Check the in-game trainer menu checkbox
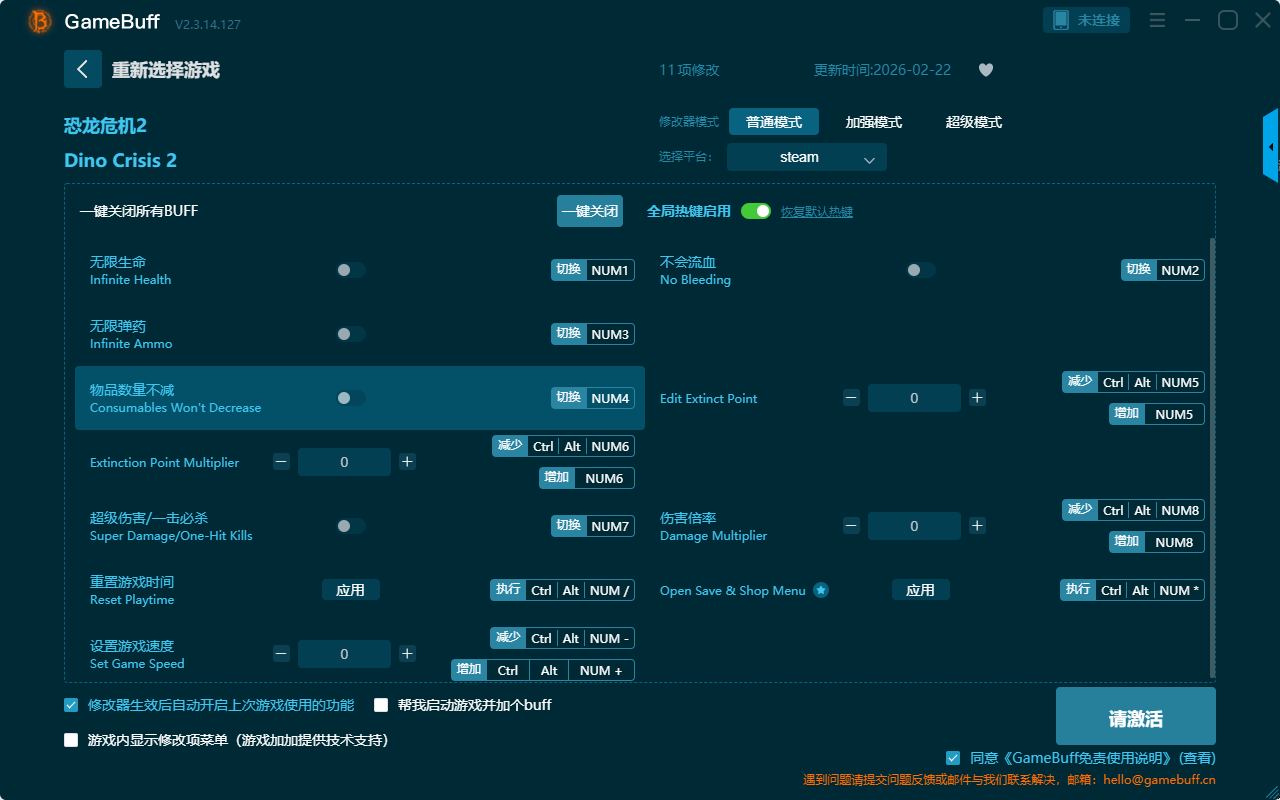 click(71, 740)
